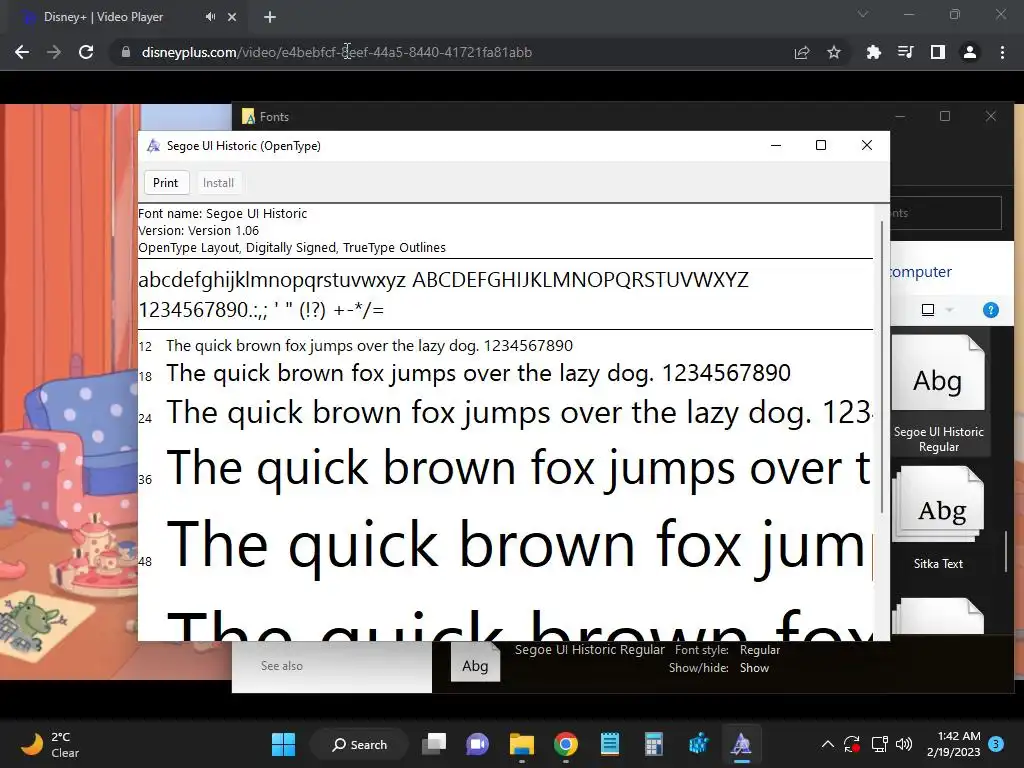Click 'Show' value beside Show/hide
Screen dimensions: 1024x768
click(754, 668)
